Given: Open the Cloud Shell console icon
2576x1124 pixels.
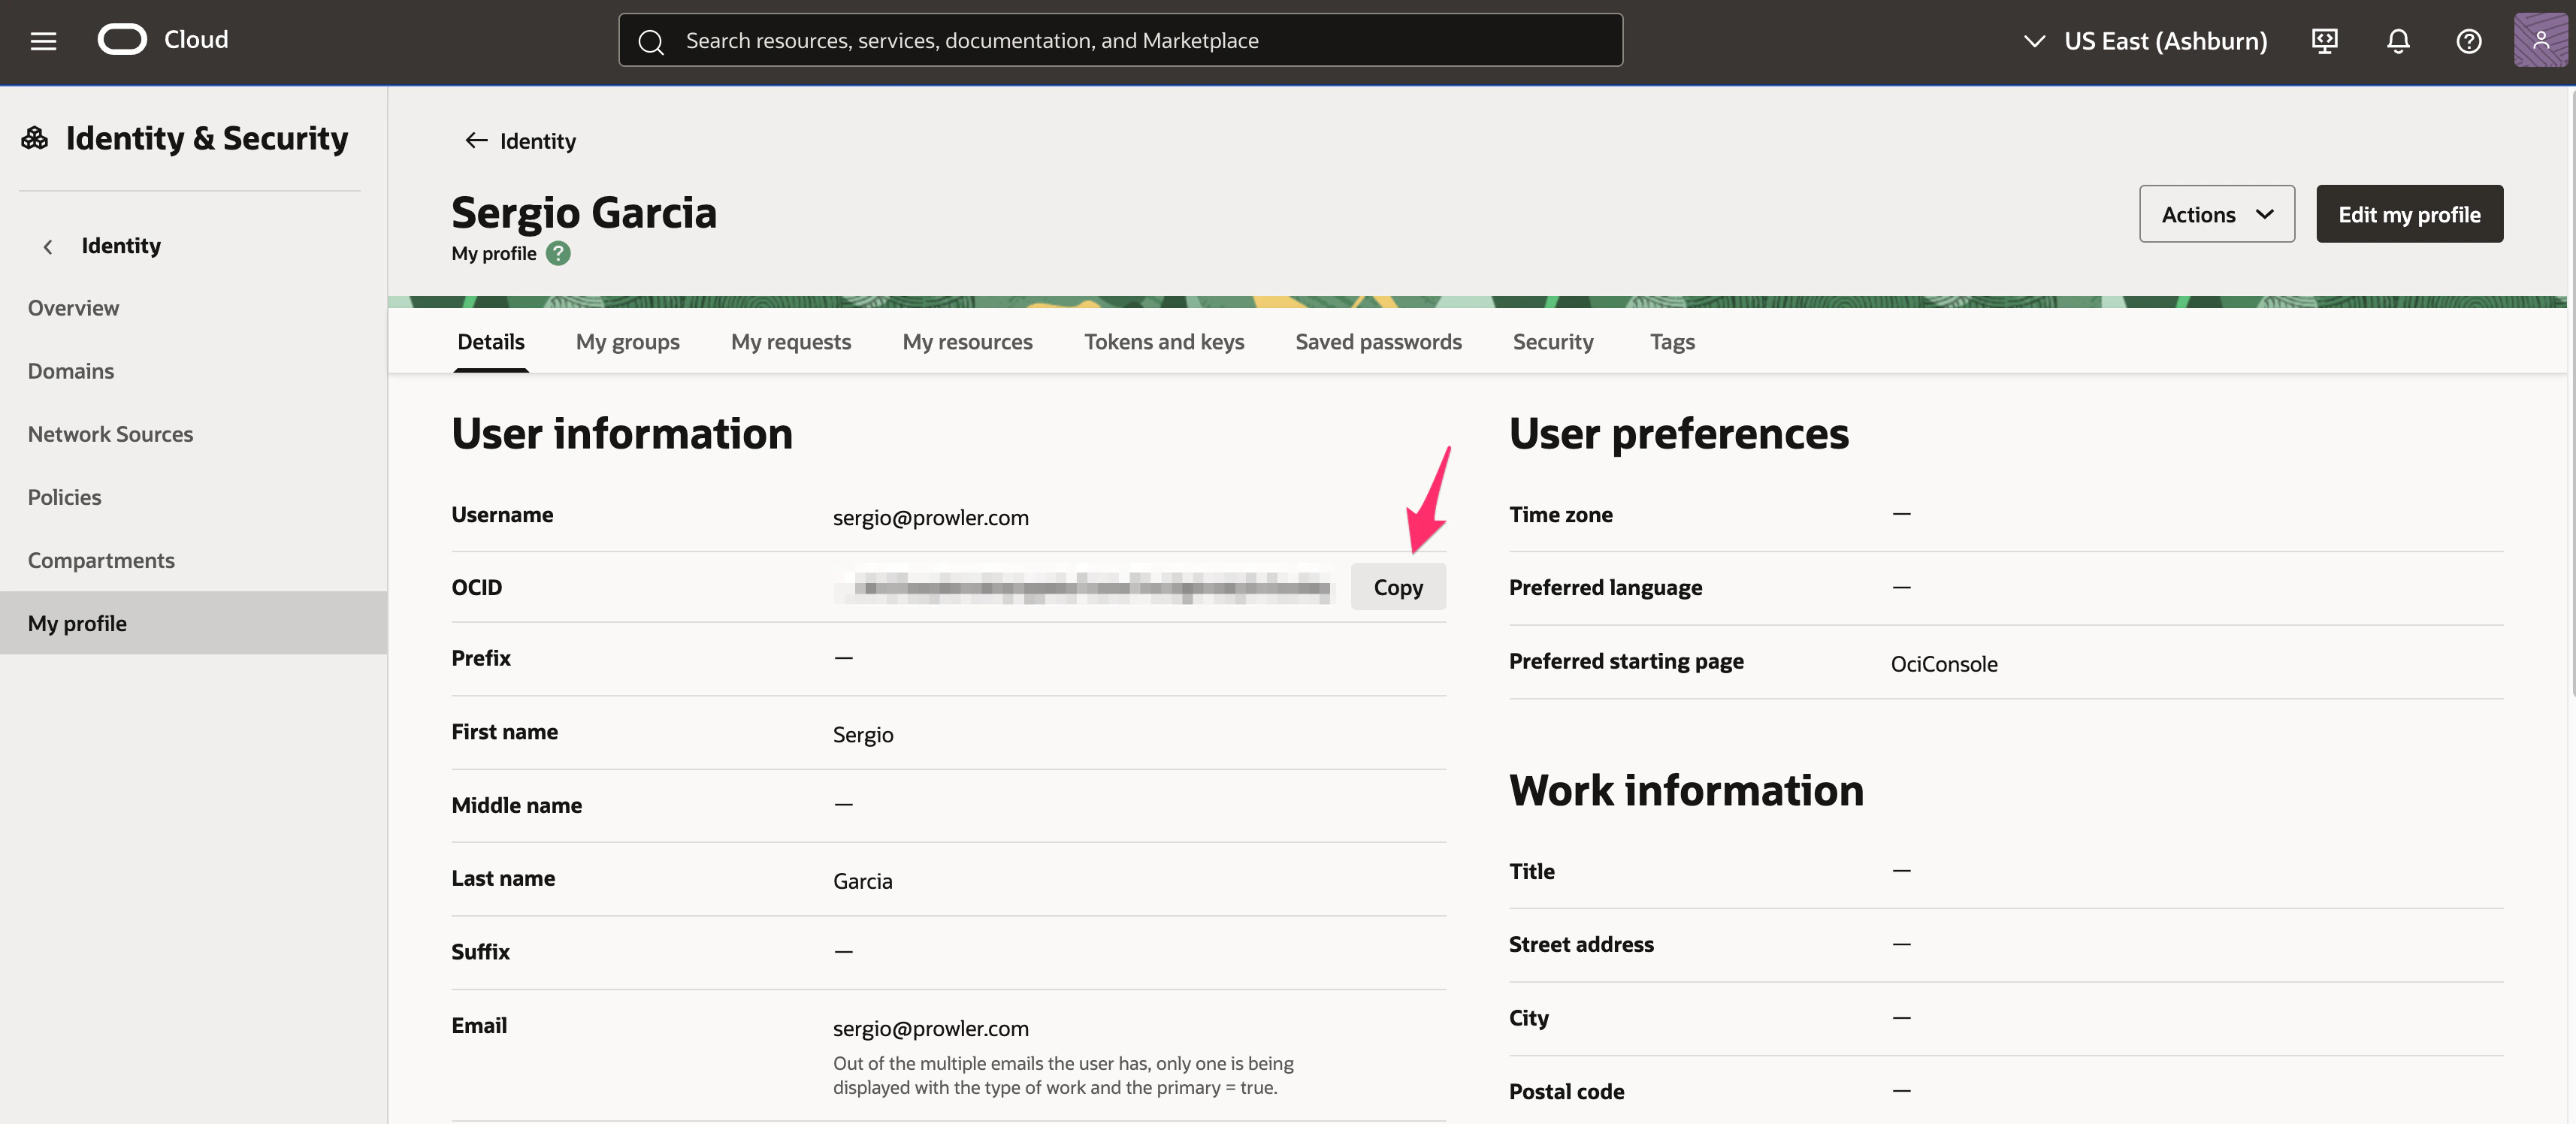Looking at the screenshot, I should [2325, 41].
